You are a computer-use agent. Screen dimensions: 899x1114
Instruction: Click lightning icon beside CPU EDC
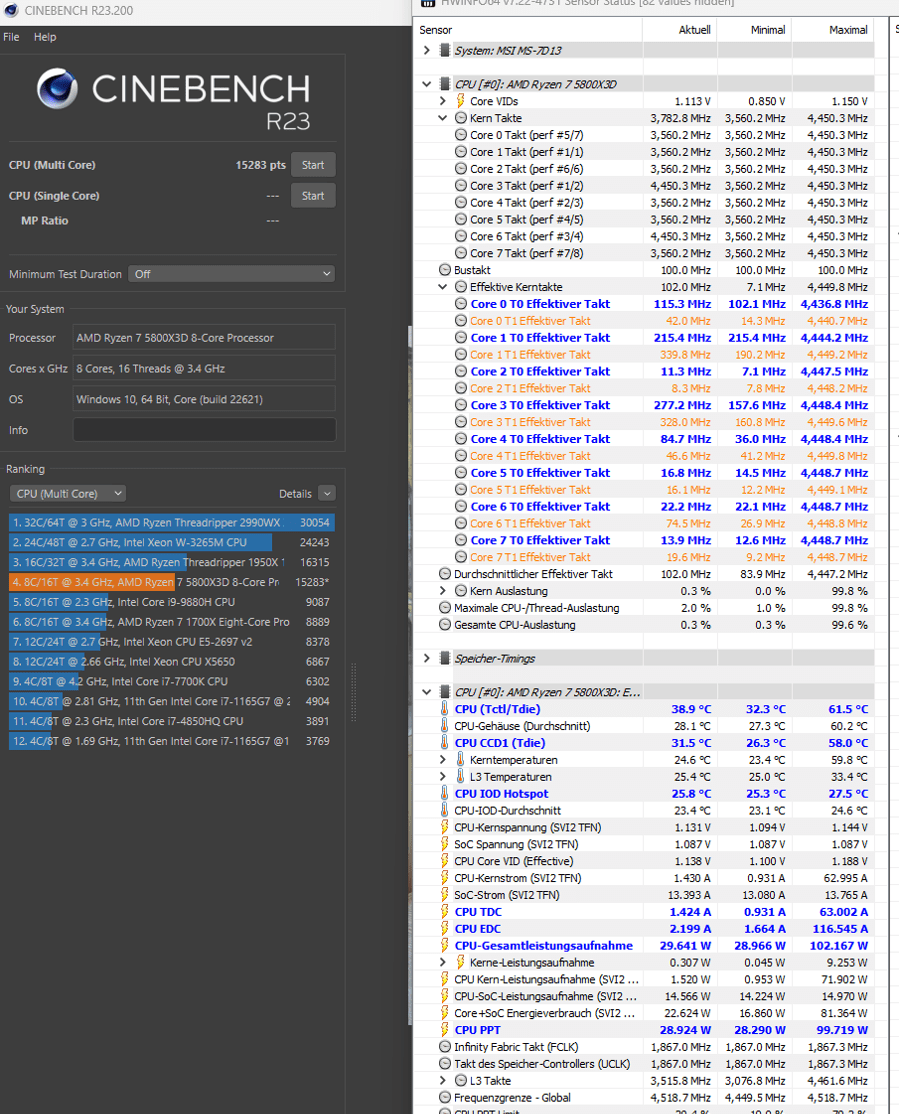click(x=445, y=929)
